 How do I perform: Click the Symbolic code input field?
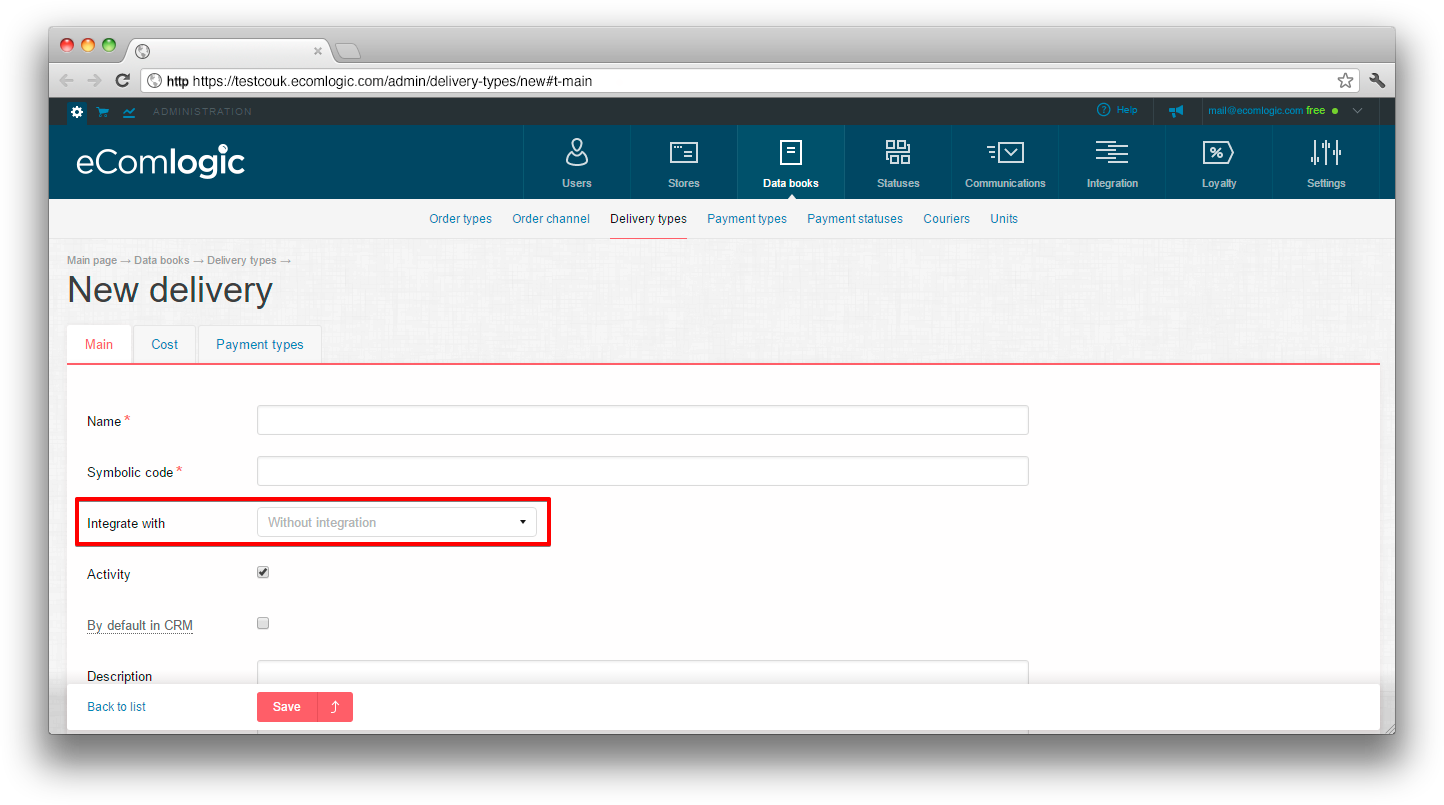pos(643,471)
